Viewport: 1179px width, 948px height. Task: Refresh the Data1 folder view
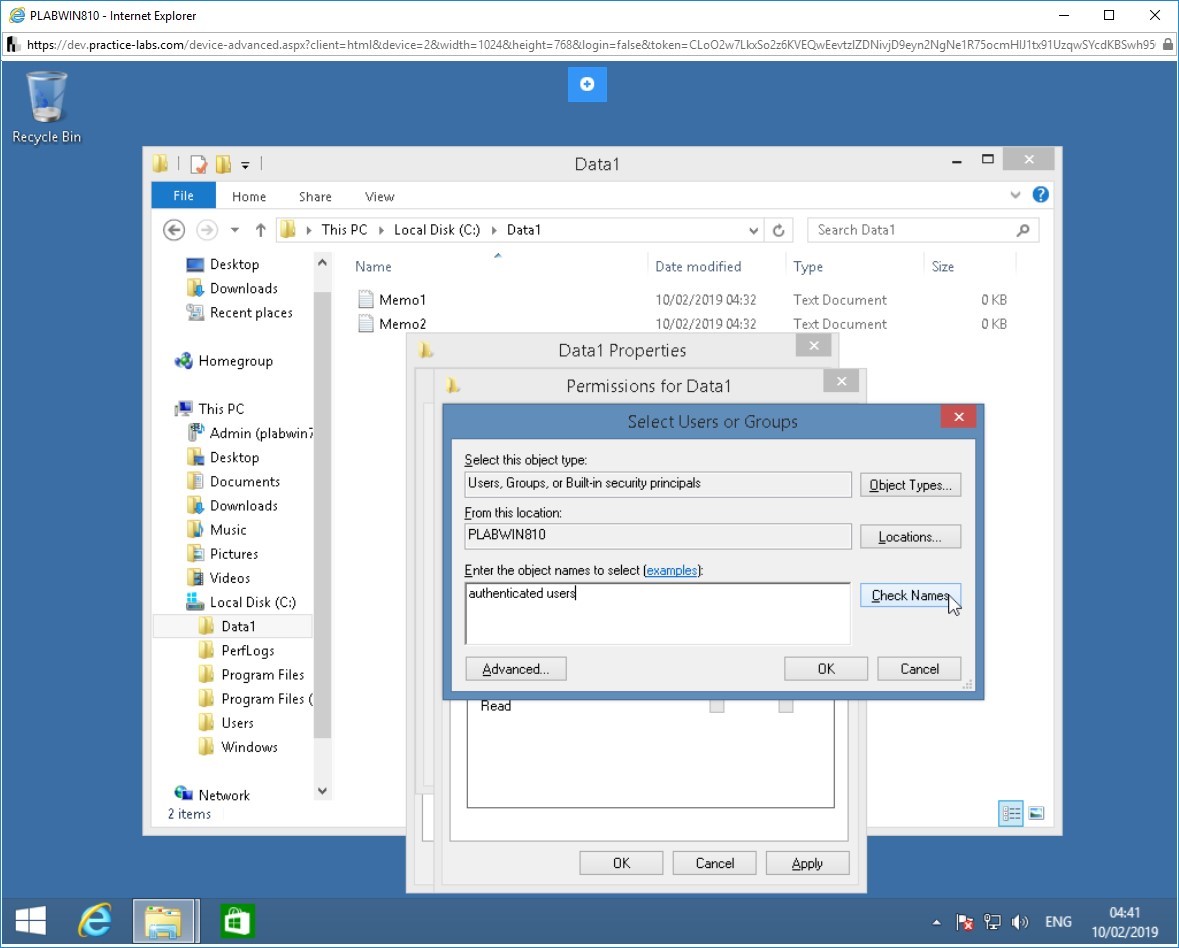tap(779, 230)
